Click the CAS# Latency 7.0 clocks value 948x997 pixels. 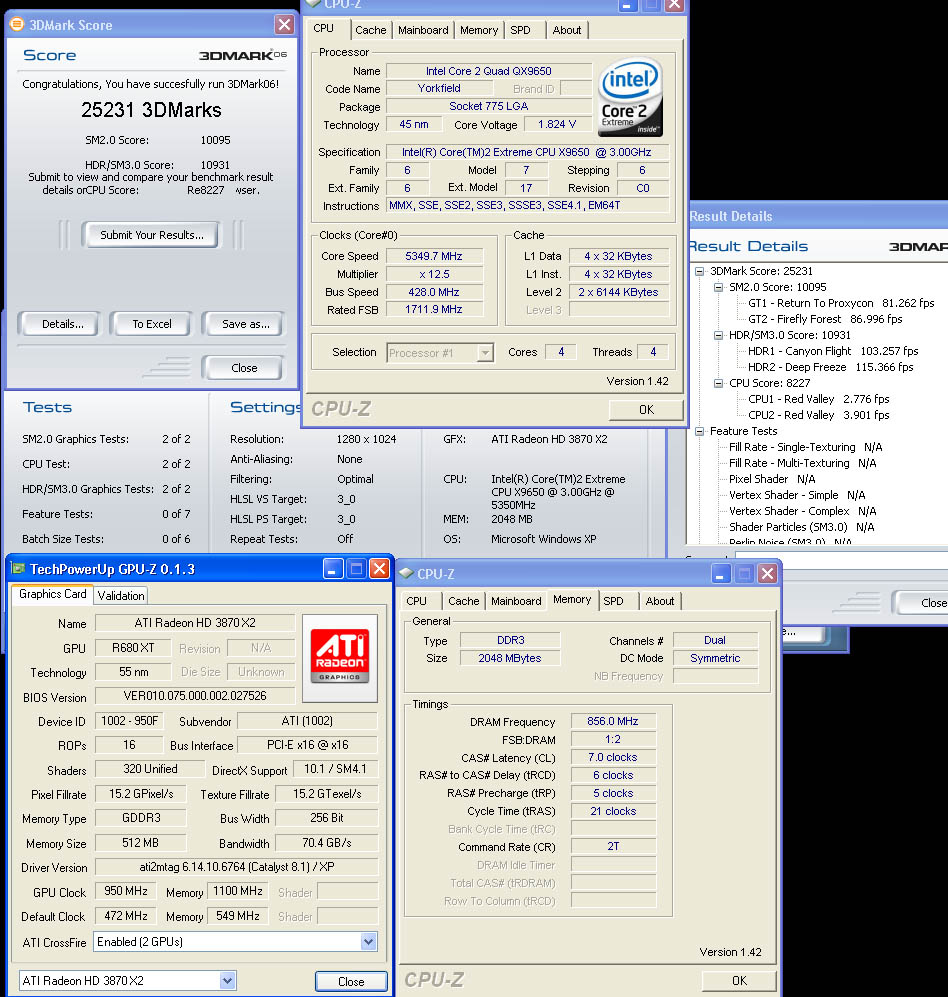point(613,757)
